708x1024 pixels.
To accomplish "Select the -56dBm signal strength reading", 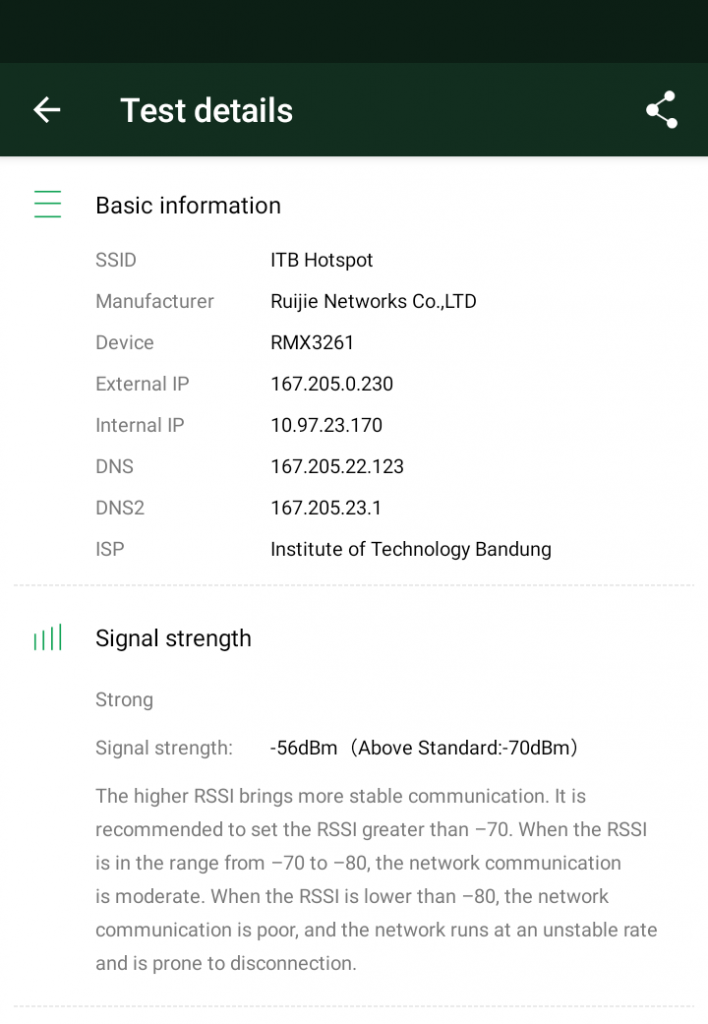I will [304, 748].
